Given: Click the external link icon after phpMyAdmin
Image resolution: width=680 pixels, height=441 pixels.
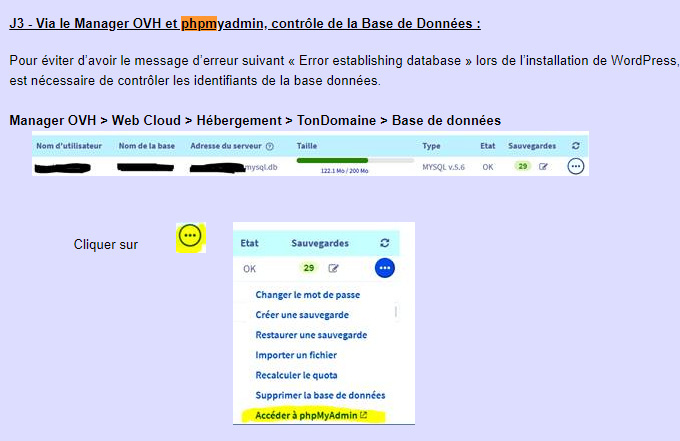Looking at the screenshot, I should (364, 415).
